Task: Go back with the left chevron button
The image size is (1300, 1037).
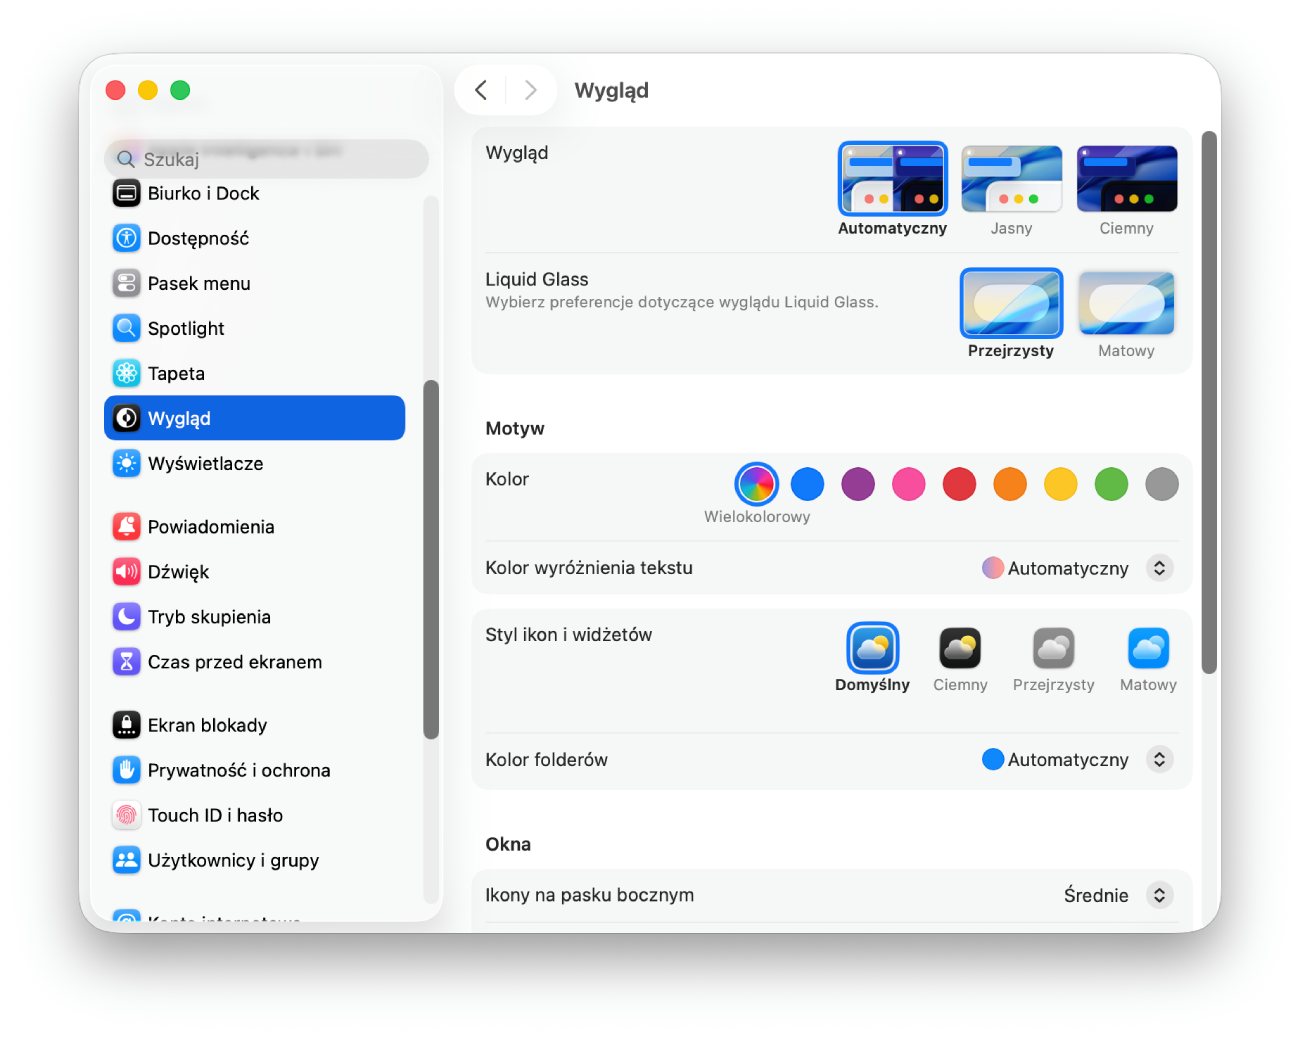Action: 481,90
